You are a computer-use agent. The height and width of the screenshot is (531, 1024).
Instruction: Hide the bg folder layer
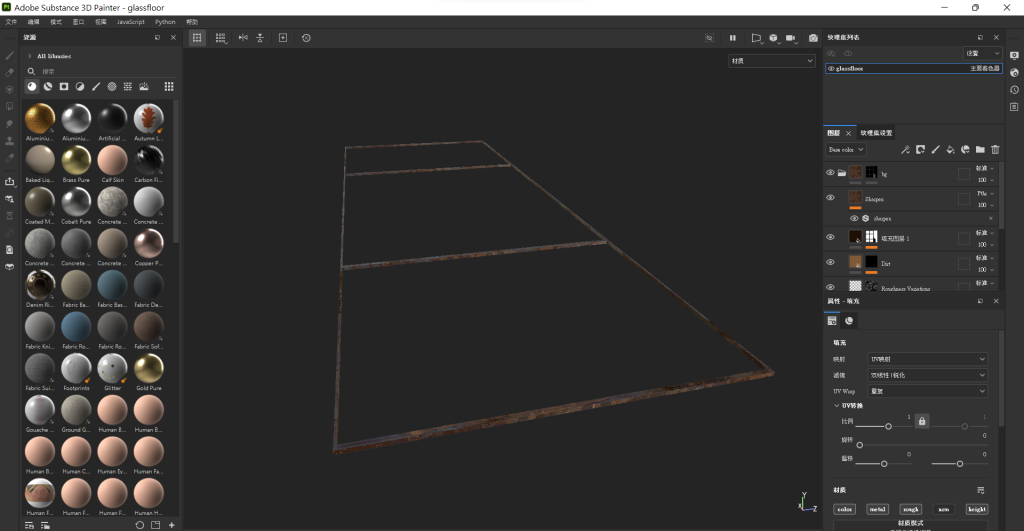830,172
